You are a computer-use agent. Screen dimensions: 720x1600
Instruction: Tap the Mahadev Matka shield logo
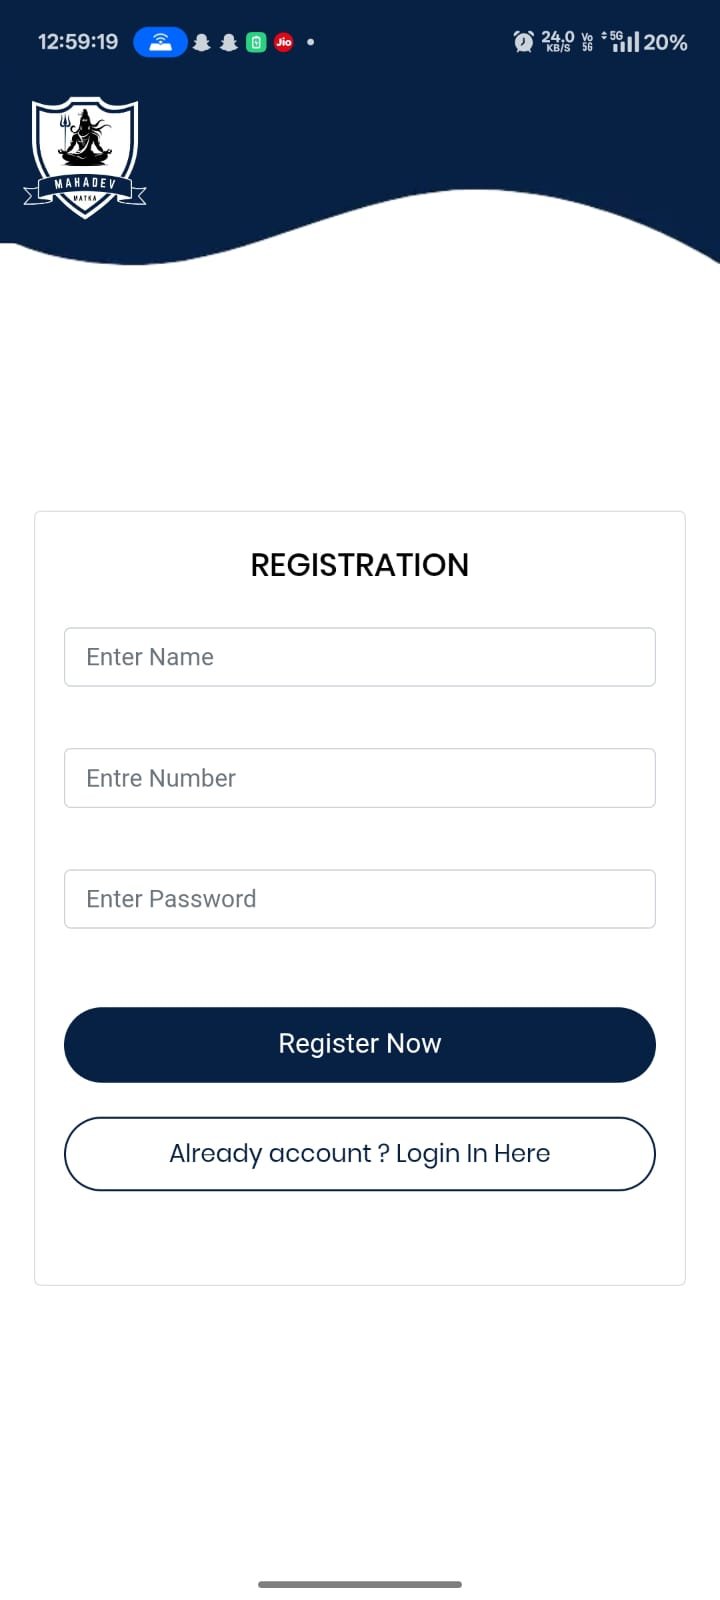point(85,157)
